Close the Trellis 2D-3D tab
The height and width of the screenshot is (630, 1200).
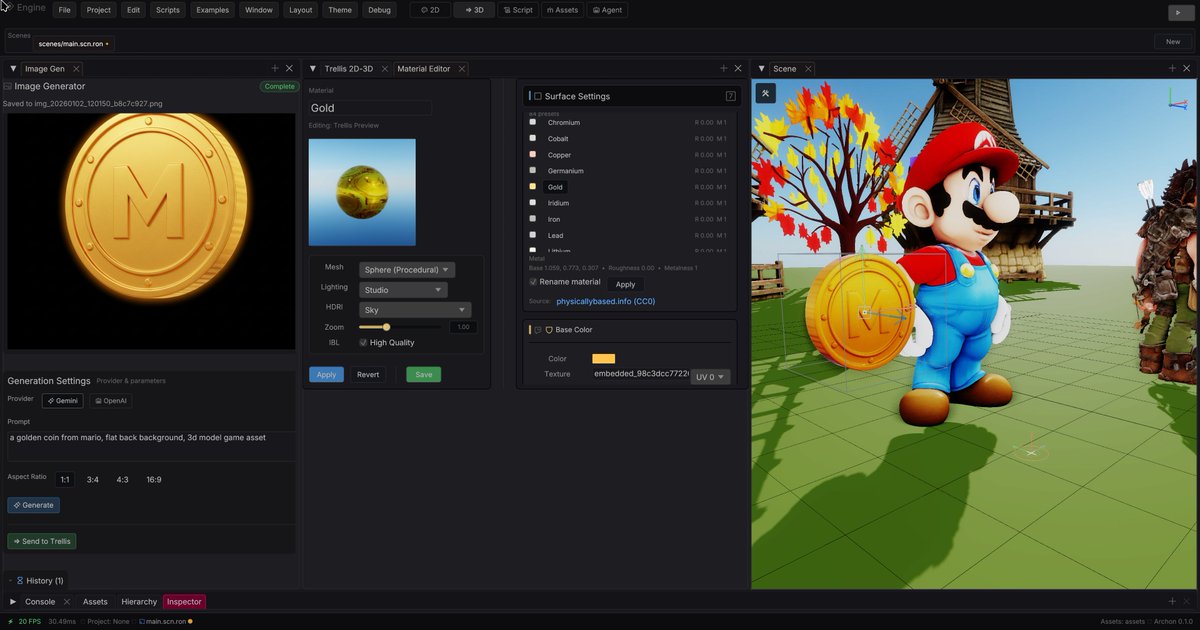tap(383, 69)
